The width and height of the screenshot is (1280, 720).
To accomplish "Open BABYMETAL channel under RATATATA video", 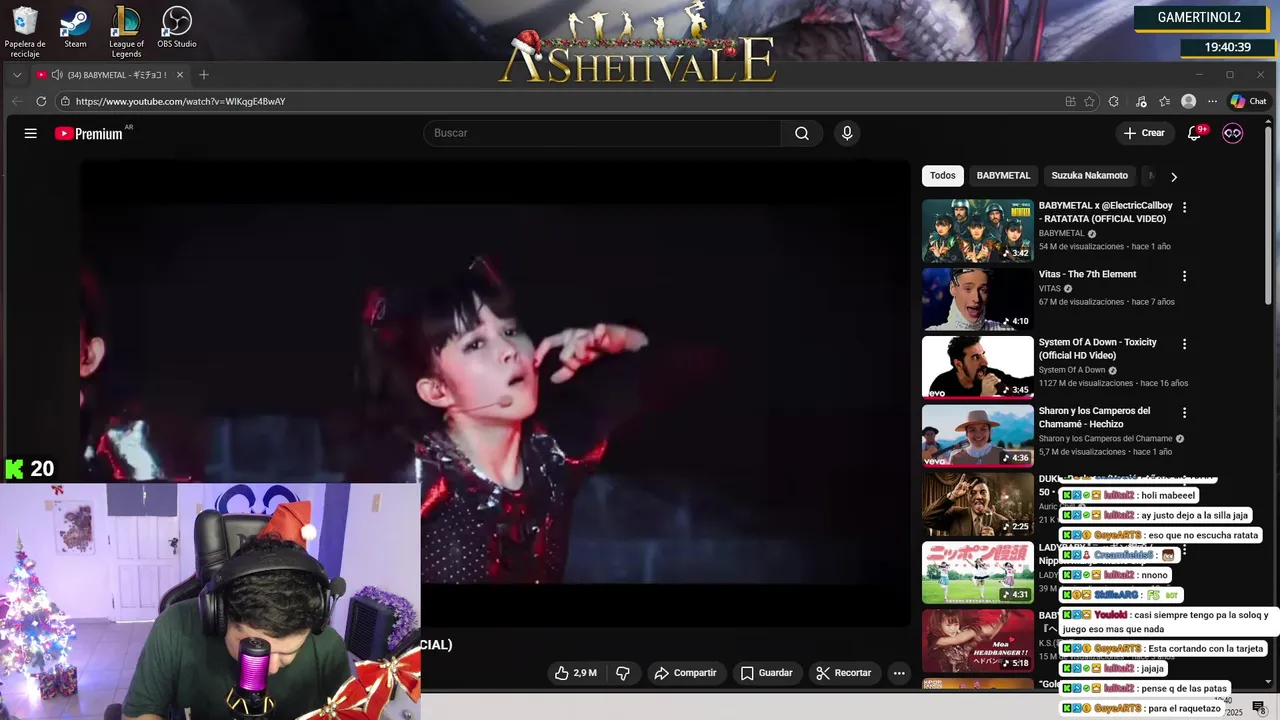I will tap(1061, 233).
